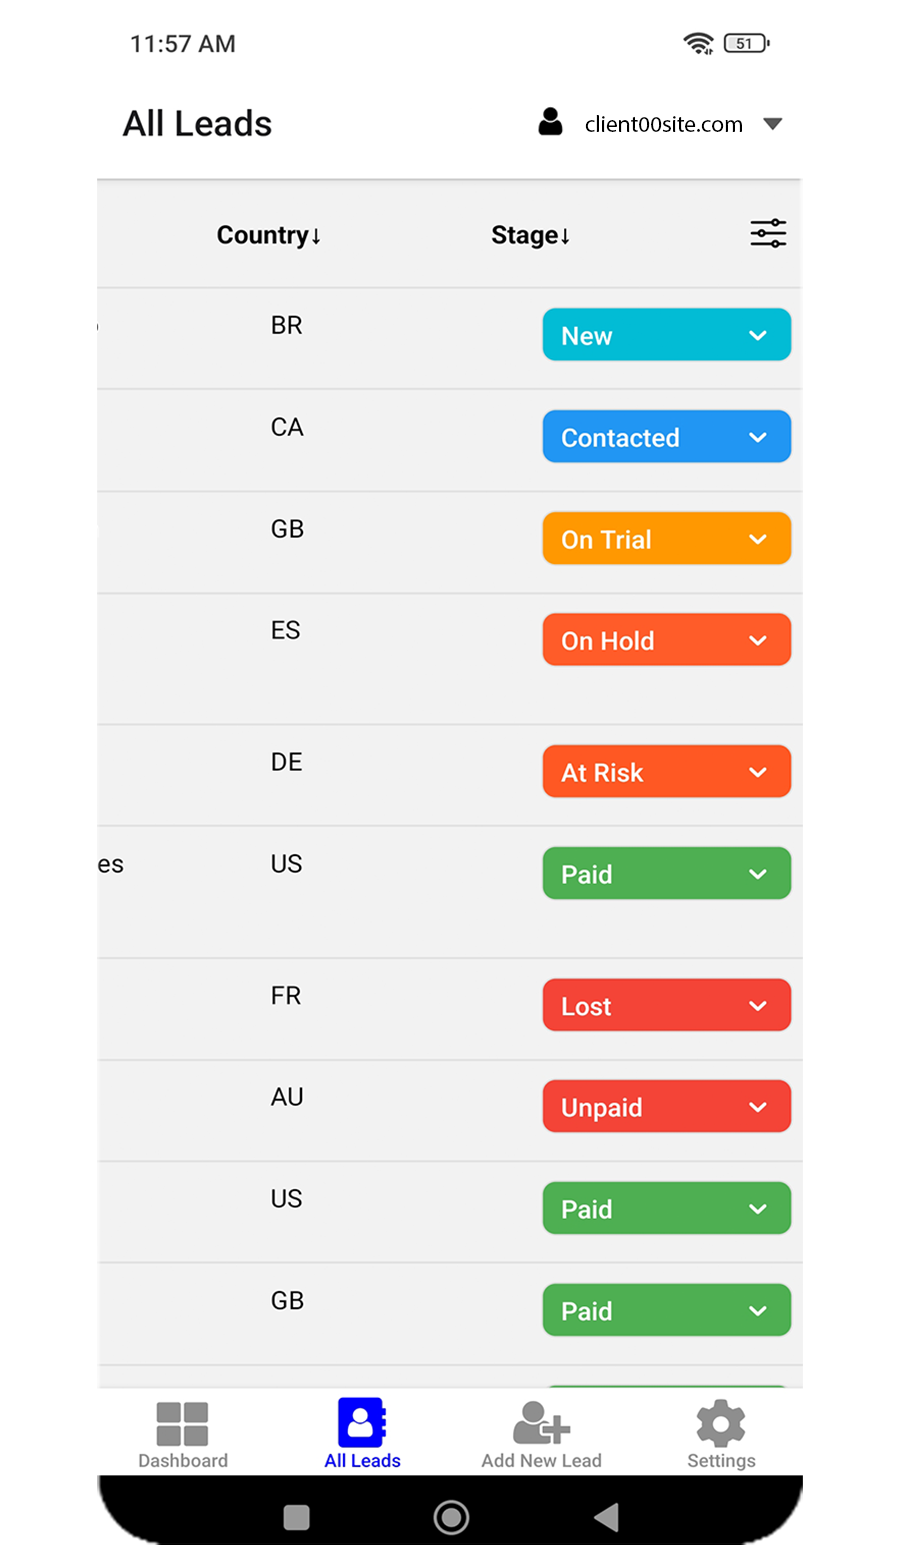Image resolution: width=900 pixels, height=1550 pixels.
Task: Open the Contacted stage dropdown for CA
Action: [x=666, y=437]
